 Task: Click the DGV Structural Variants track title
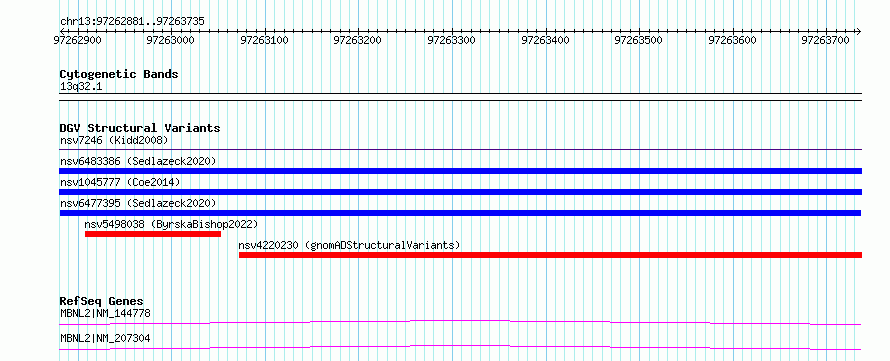click(140, 128)
